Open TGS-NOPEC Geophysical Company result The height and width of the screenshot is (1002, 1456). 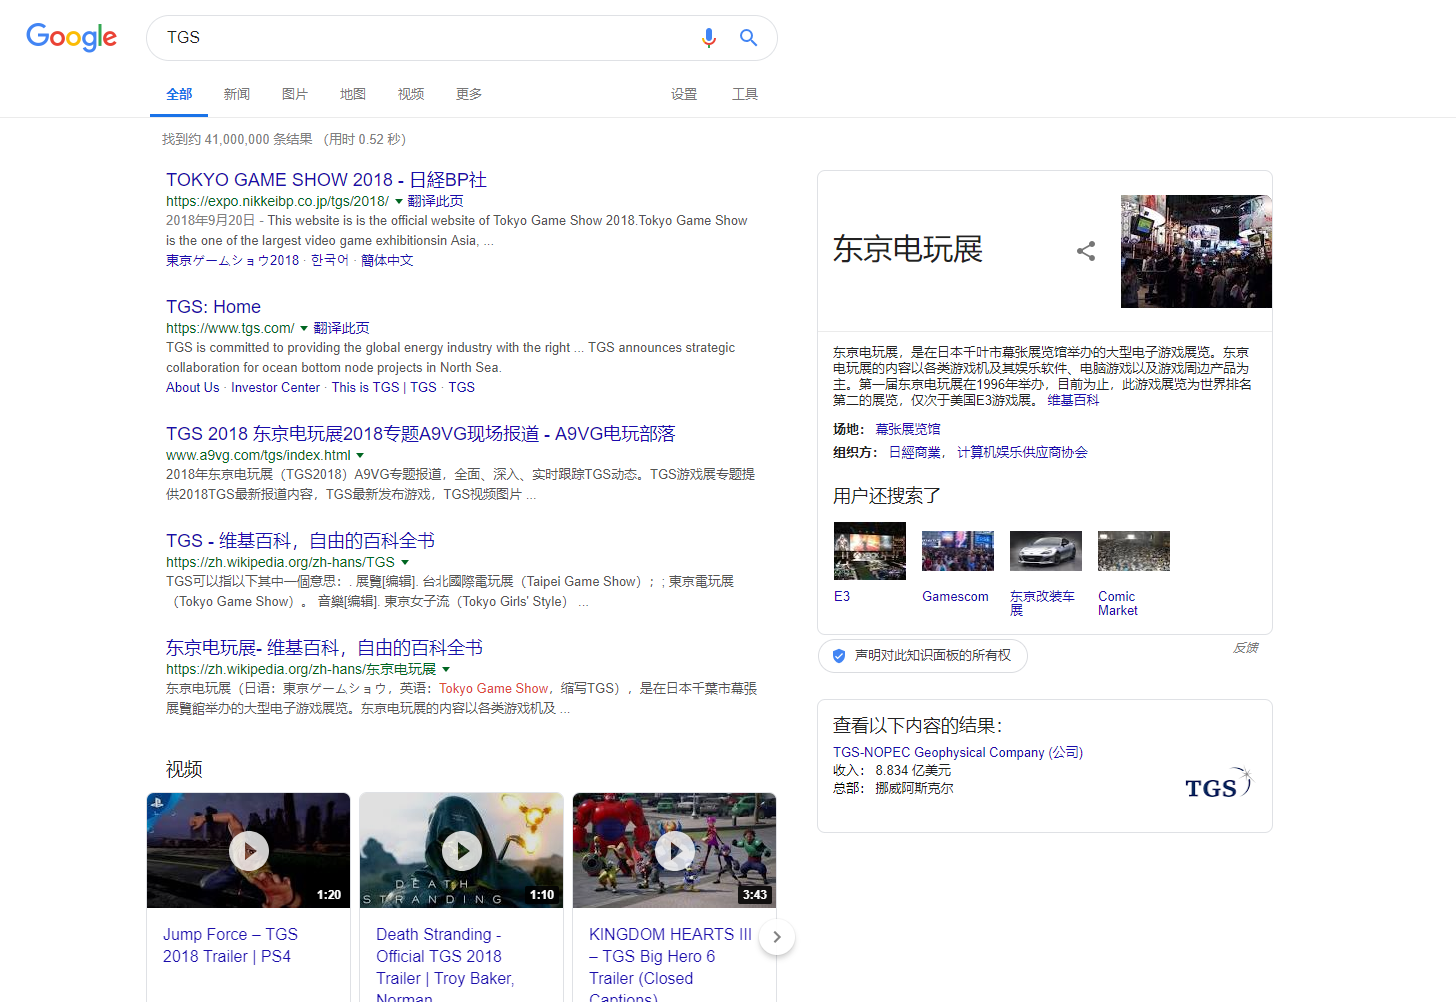point(958,753)
